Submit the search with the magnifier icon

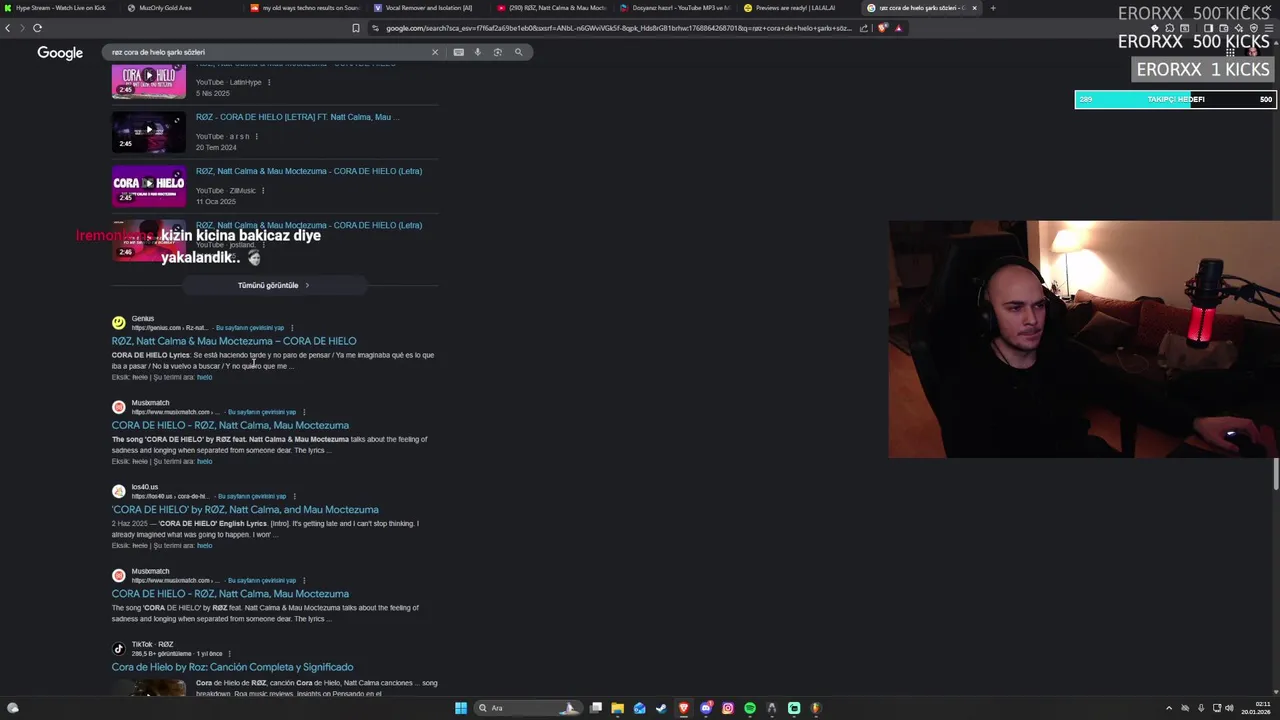518,52
